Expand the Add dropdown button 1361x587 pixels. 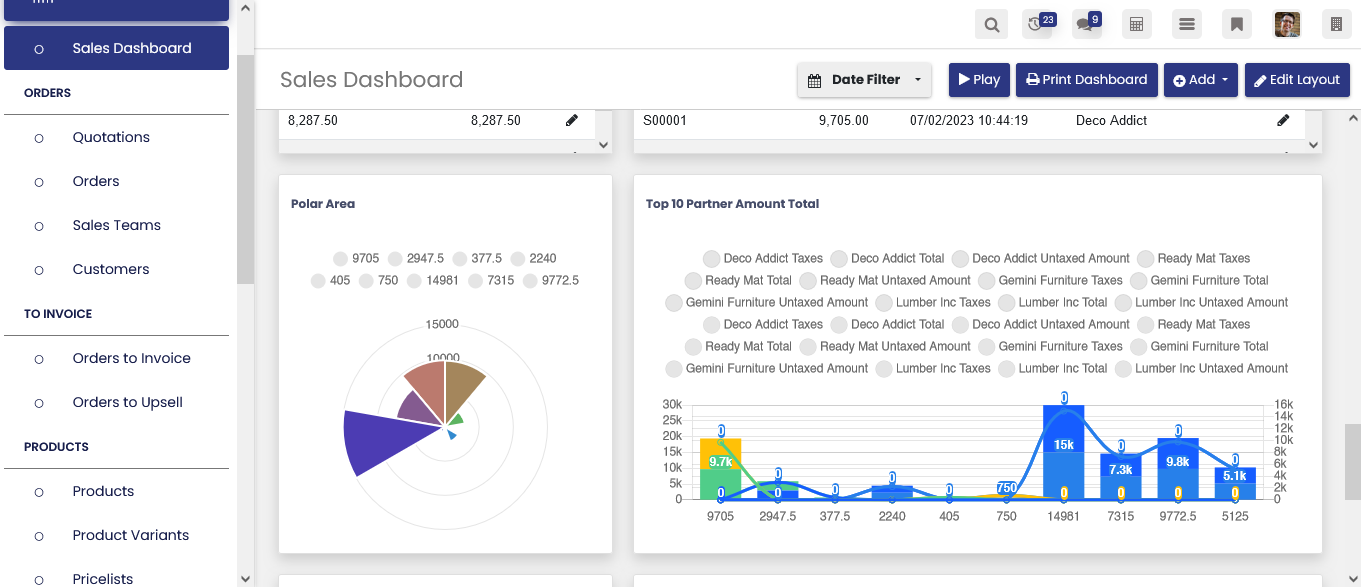click(x=1200, y=80)
